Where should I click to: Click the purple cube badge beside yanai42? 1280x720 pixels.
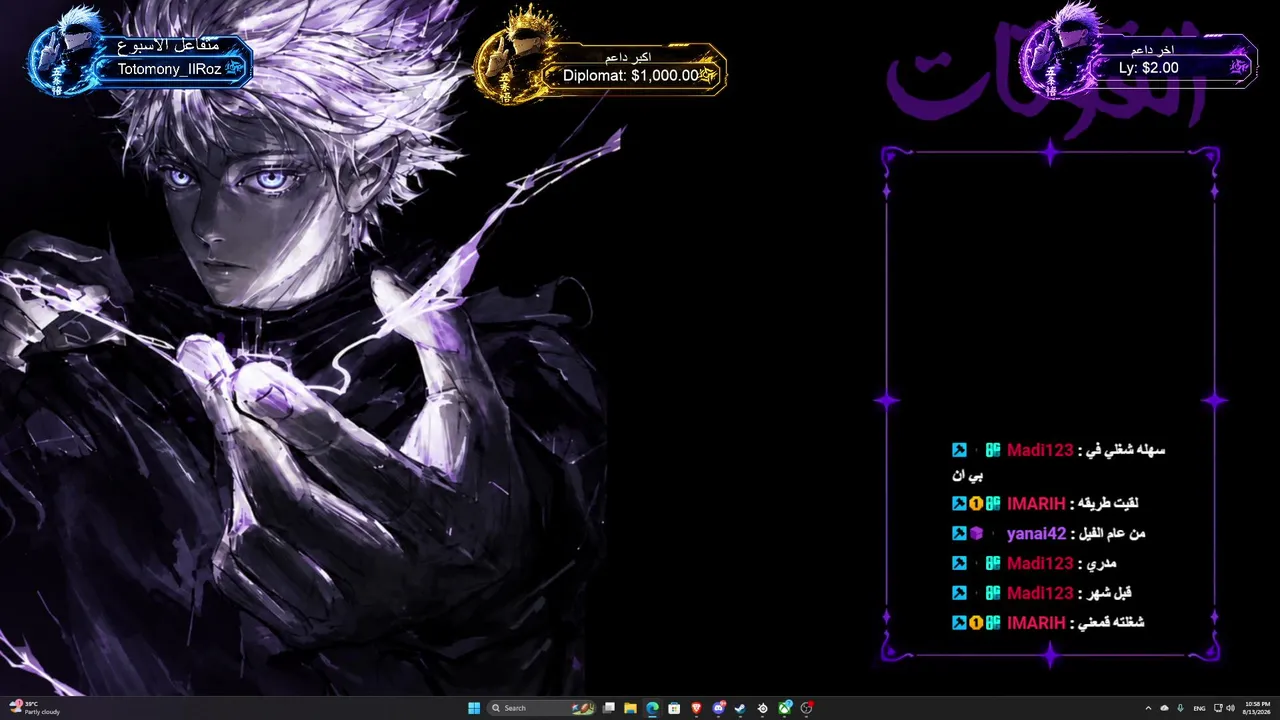tap(976, 534)
